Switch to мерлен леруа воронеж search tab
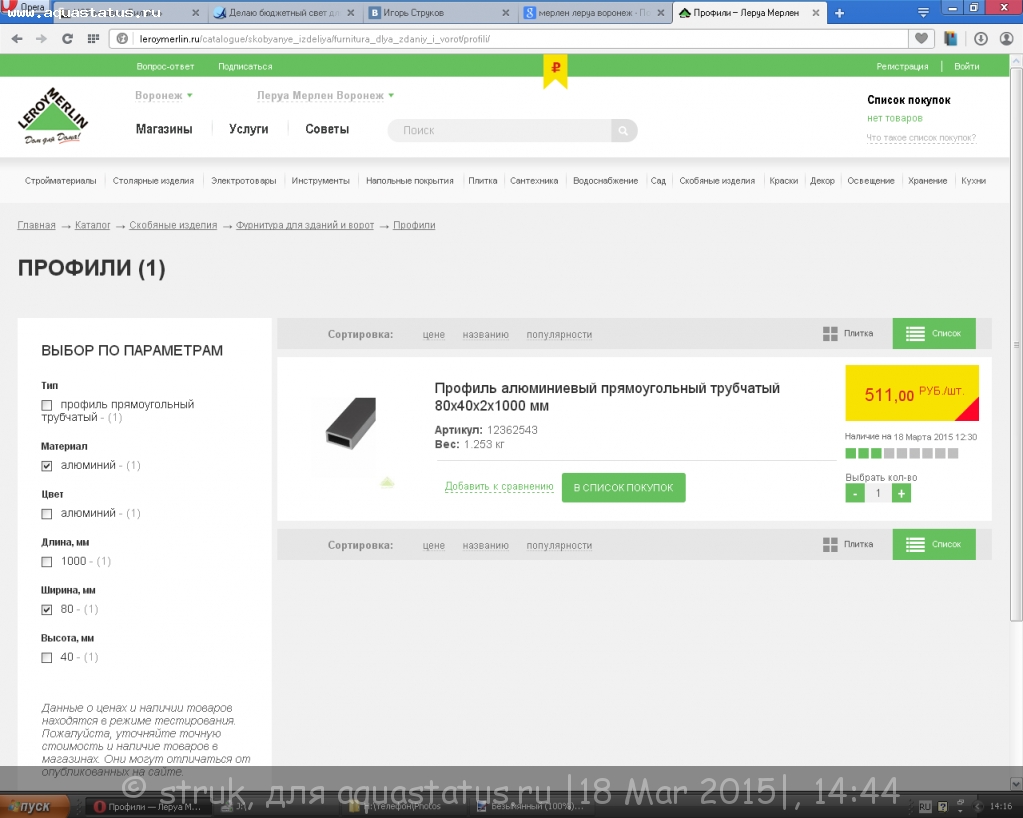This screenshot has height=818, width=1023. (595, 12)
